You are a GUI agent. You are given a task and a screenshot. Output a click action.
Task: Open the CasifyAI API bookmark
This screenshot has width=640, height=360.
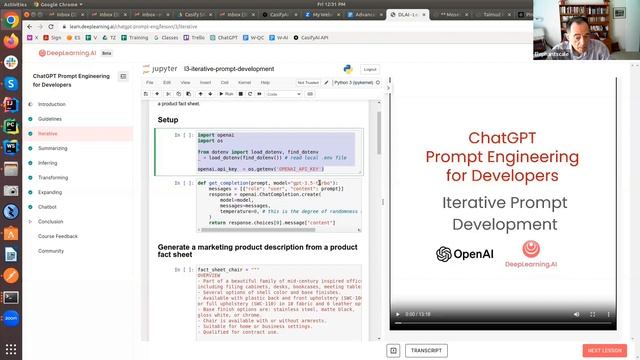(311, 38)
